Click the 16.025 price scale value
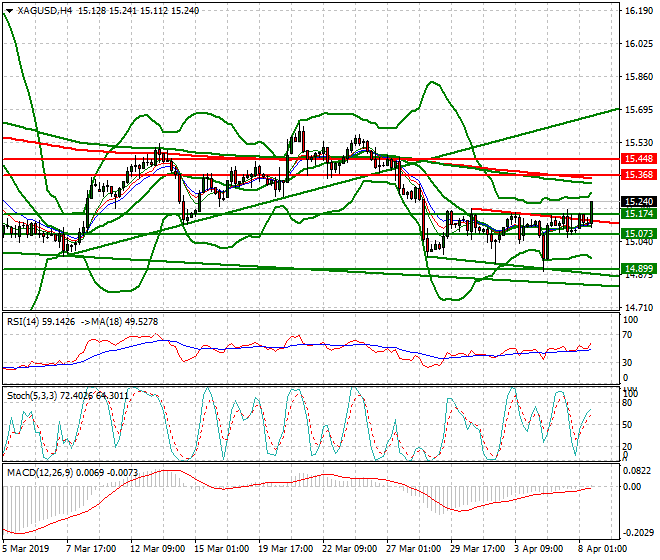The image size is (660, 560). (x=639, y=44)
